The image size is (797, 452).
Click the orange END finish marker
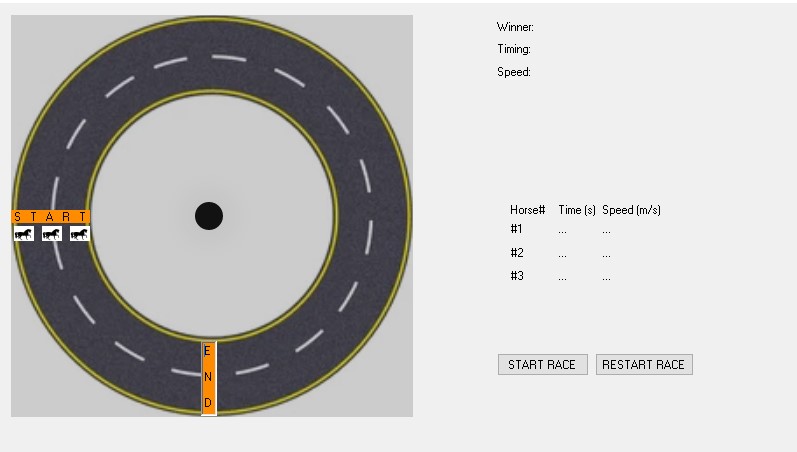tap(209, 378)
